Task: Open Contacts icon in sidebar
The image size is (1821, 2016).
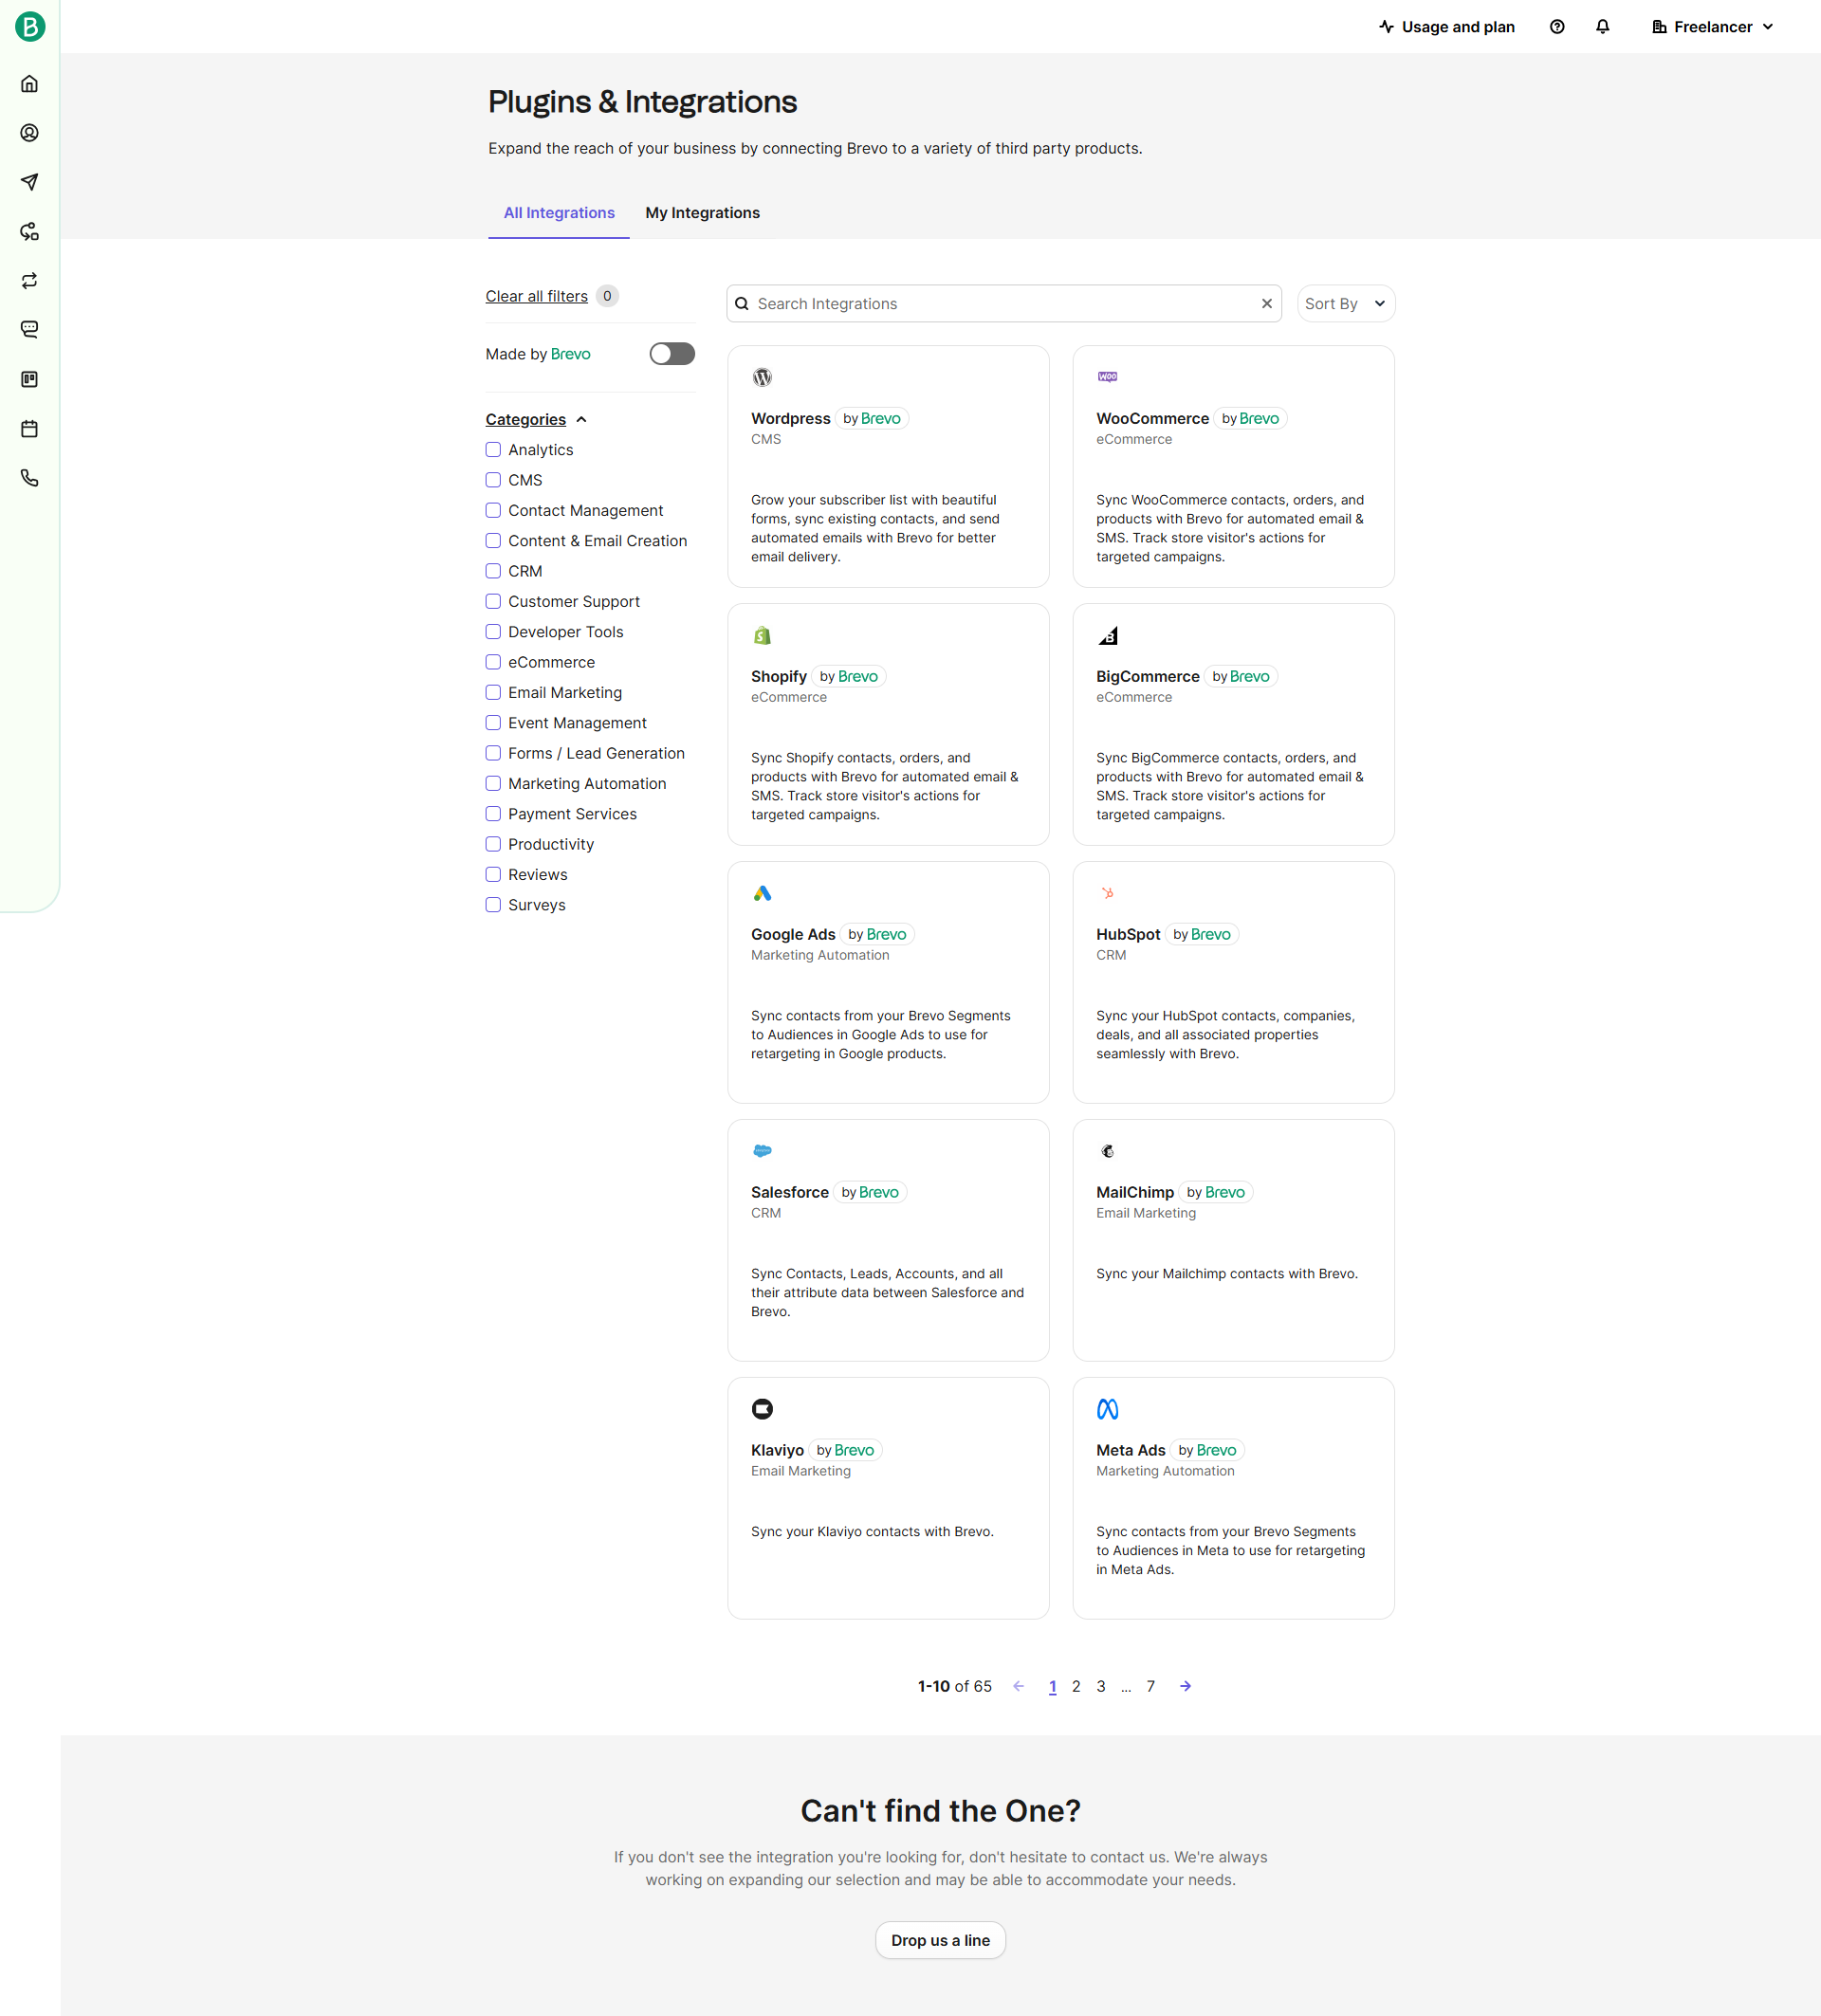Action: pos(30,133)
